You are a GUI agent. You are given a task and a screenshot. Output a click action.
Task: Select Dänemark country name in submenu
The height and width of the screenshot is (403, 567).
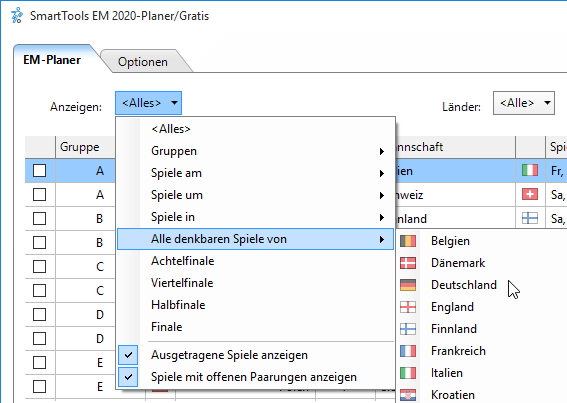458,263
